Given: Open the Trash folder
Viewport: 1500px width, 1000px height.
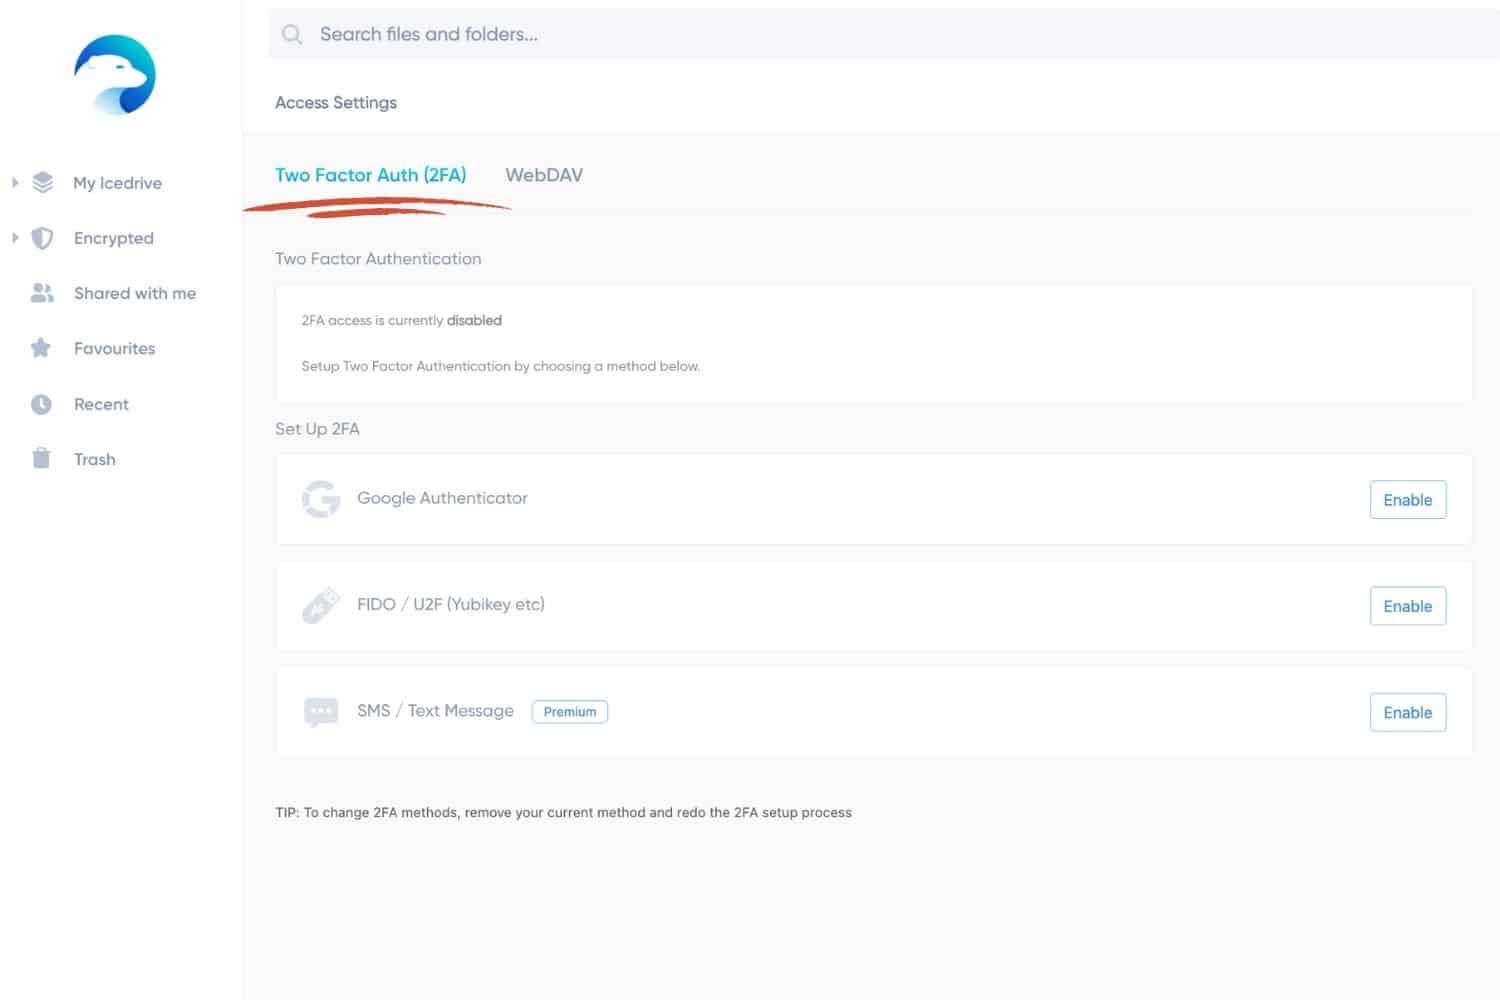Looking at the screenshot, I should click(x=95, y=459).
